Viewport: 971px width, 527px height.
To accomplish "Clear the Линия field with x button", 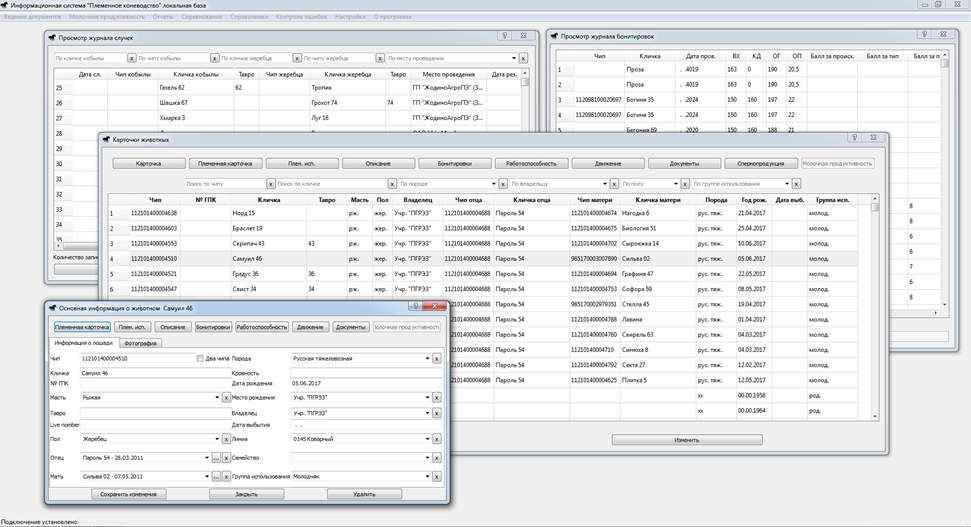I will [x=436, y=439].
